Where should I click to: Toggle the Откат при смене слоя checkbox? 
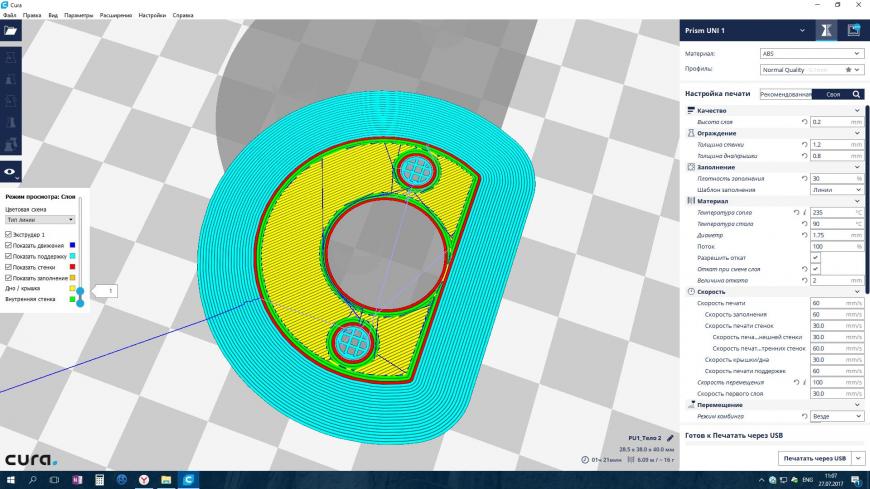click(x=815, y=269)
